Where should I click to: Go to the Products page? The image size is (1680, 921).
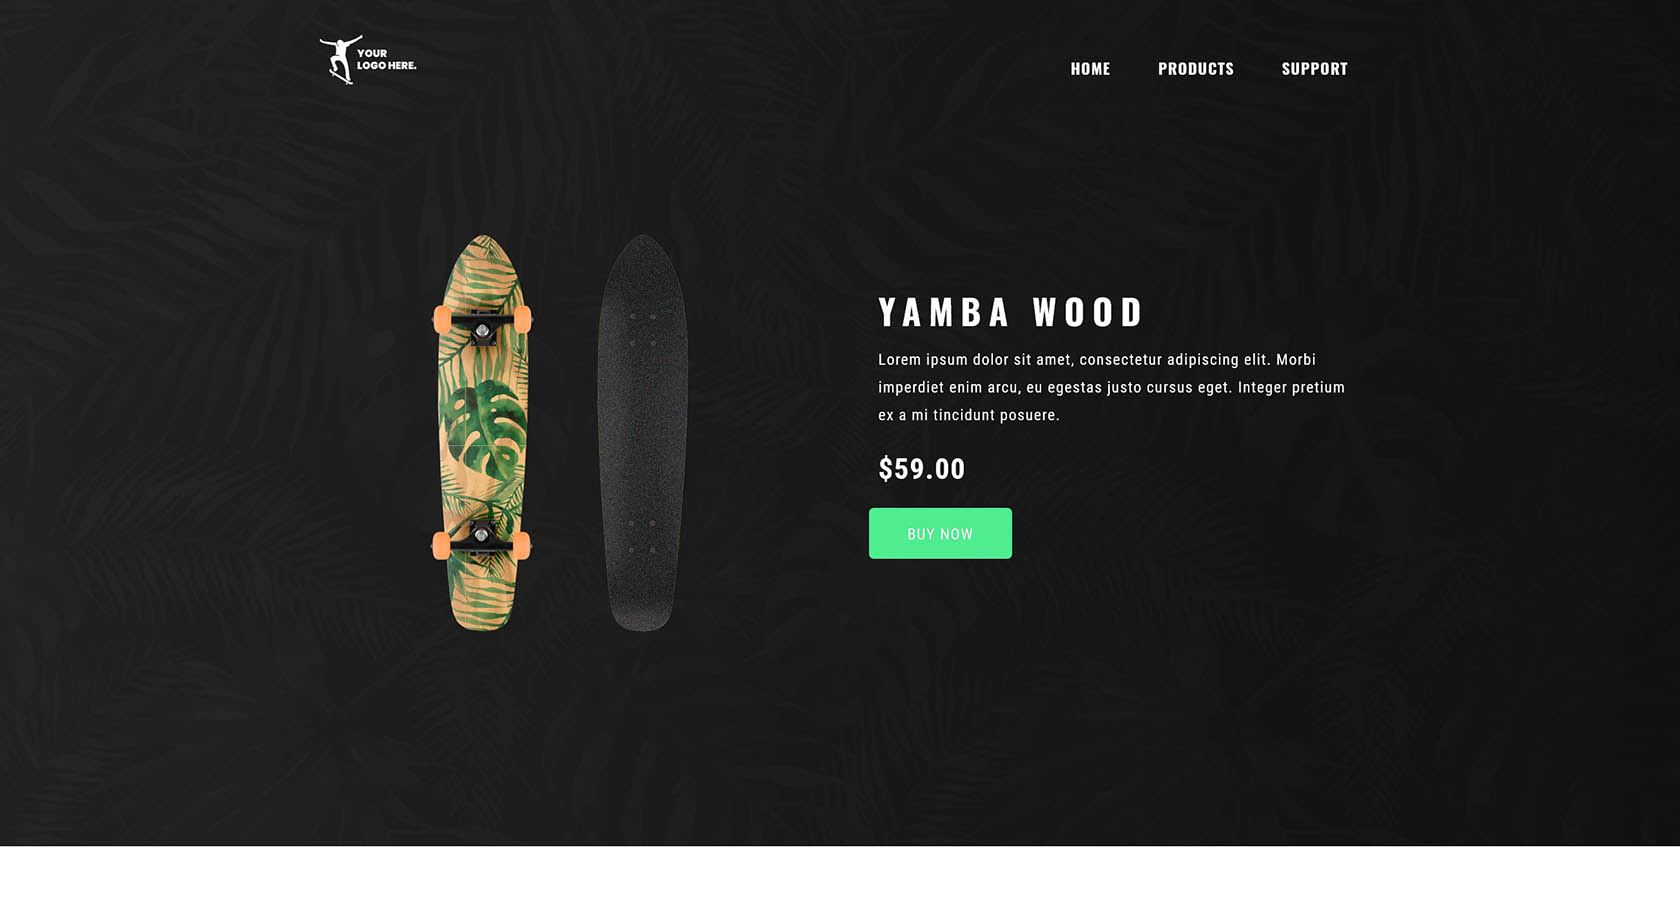(1196, 69)
